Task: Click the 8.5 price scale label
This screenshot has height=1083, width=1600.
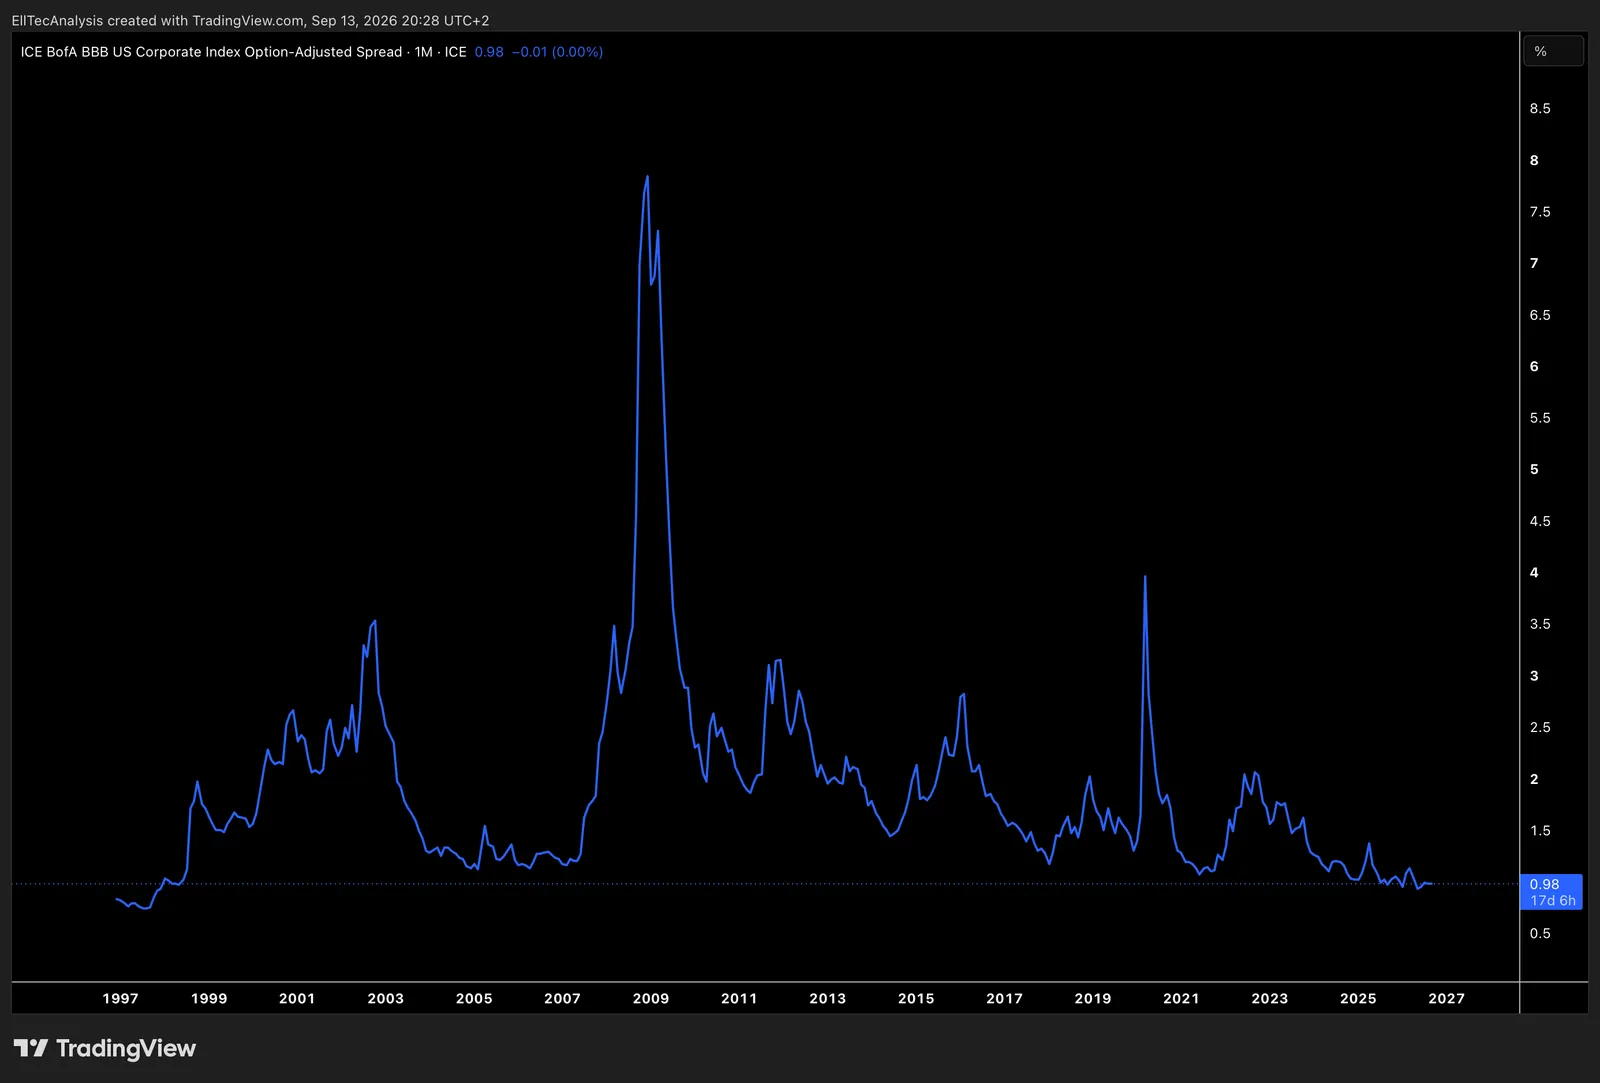Action: tap(1540, 108)
